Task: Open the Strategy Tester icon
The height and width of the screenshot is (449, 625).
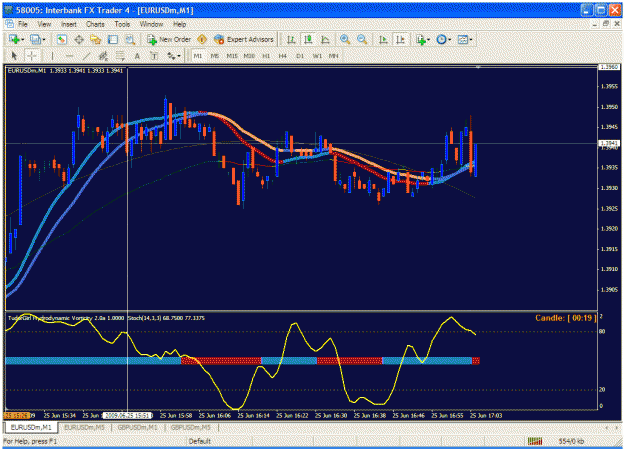Action: [x=130, y=39]
